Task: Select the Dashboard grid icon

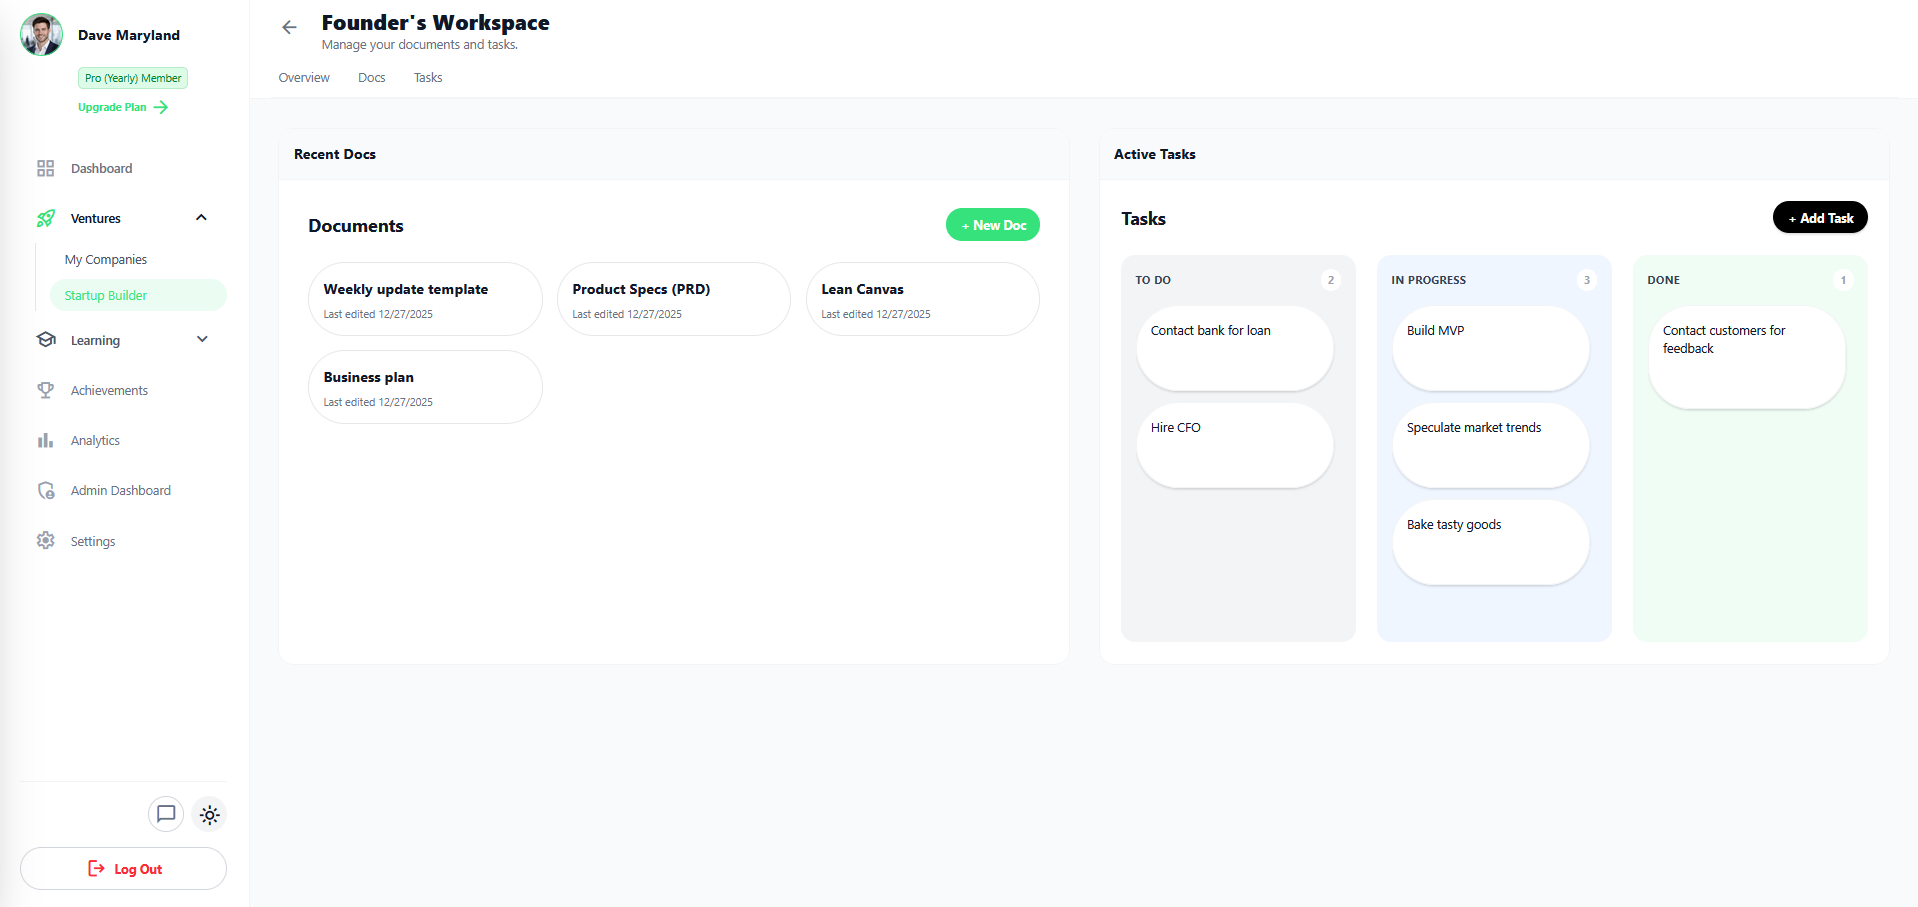Action: click(x=46, y=168)
